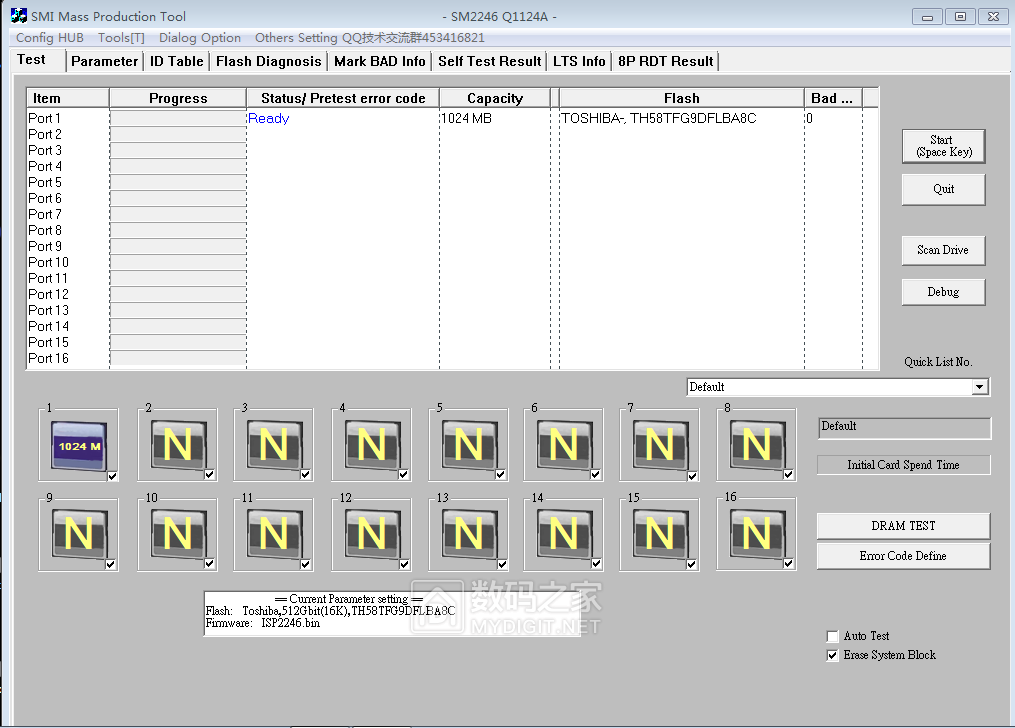Untick the checkbox under port 1 icon
1015x728 pixels.
112,476
